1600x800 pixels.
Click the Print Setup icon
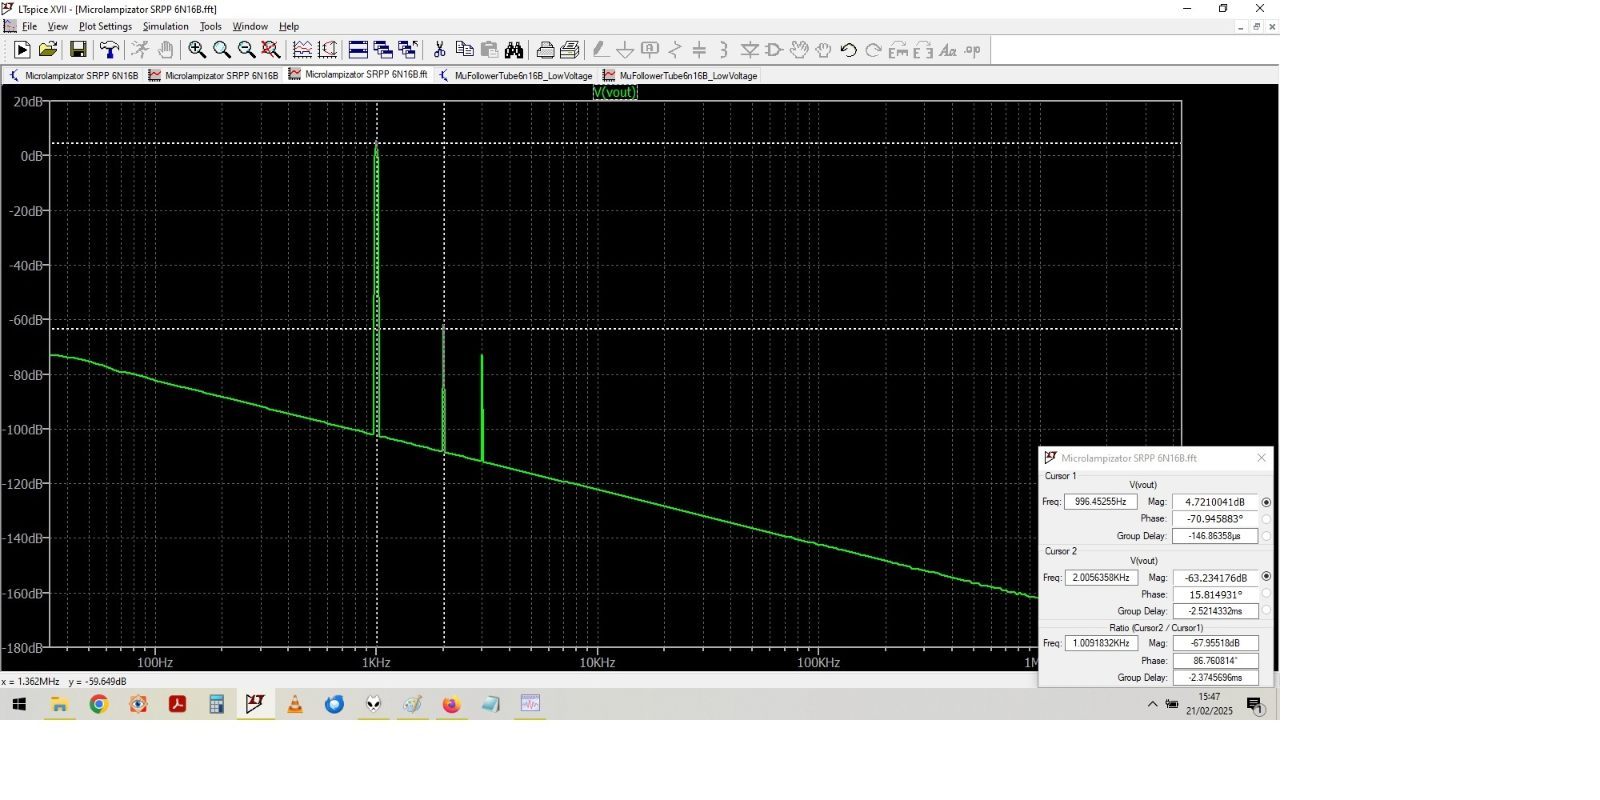(x=545, y=50)
